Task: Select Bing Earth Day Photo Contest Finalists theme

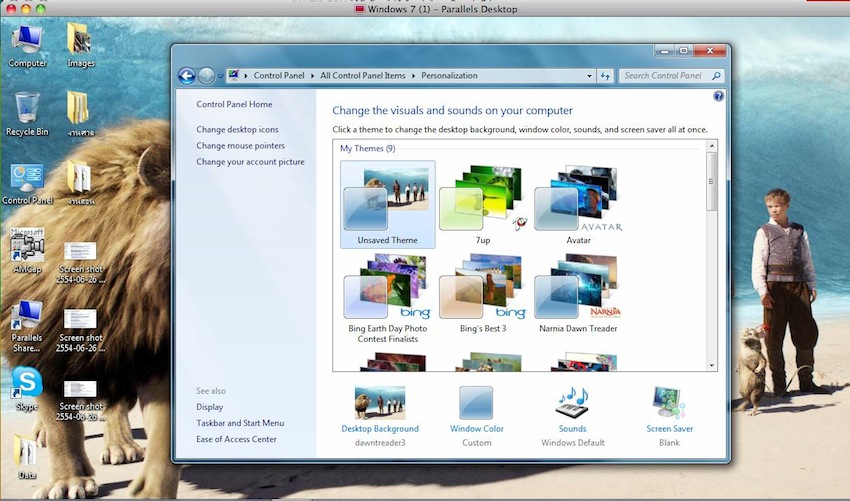Action: click(x=388, y=298)
